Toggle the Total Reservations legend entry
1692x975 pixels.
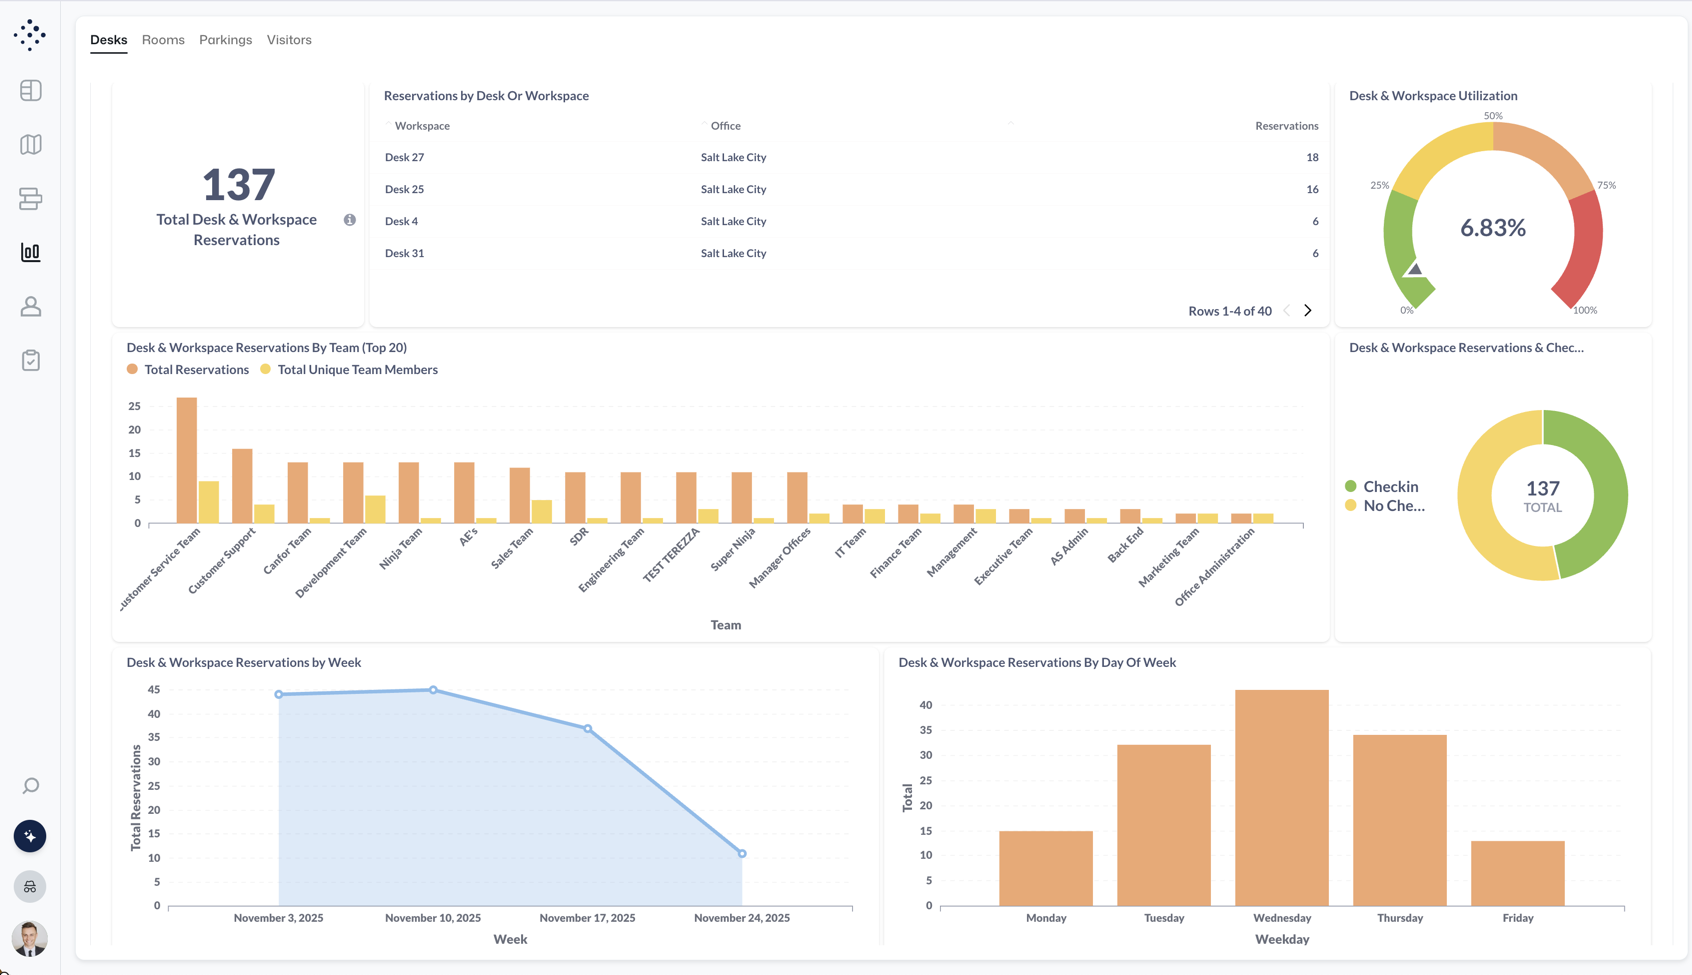click(x=188, y=369)
